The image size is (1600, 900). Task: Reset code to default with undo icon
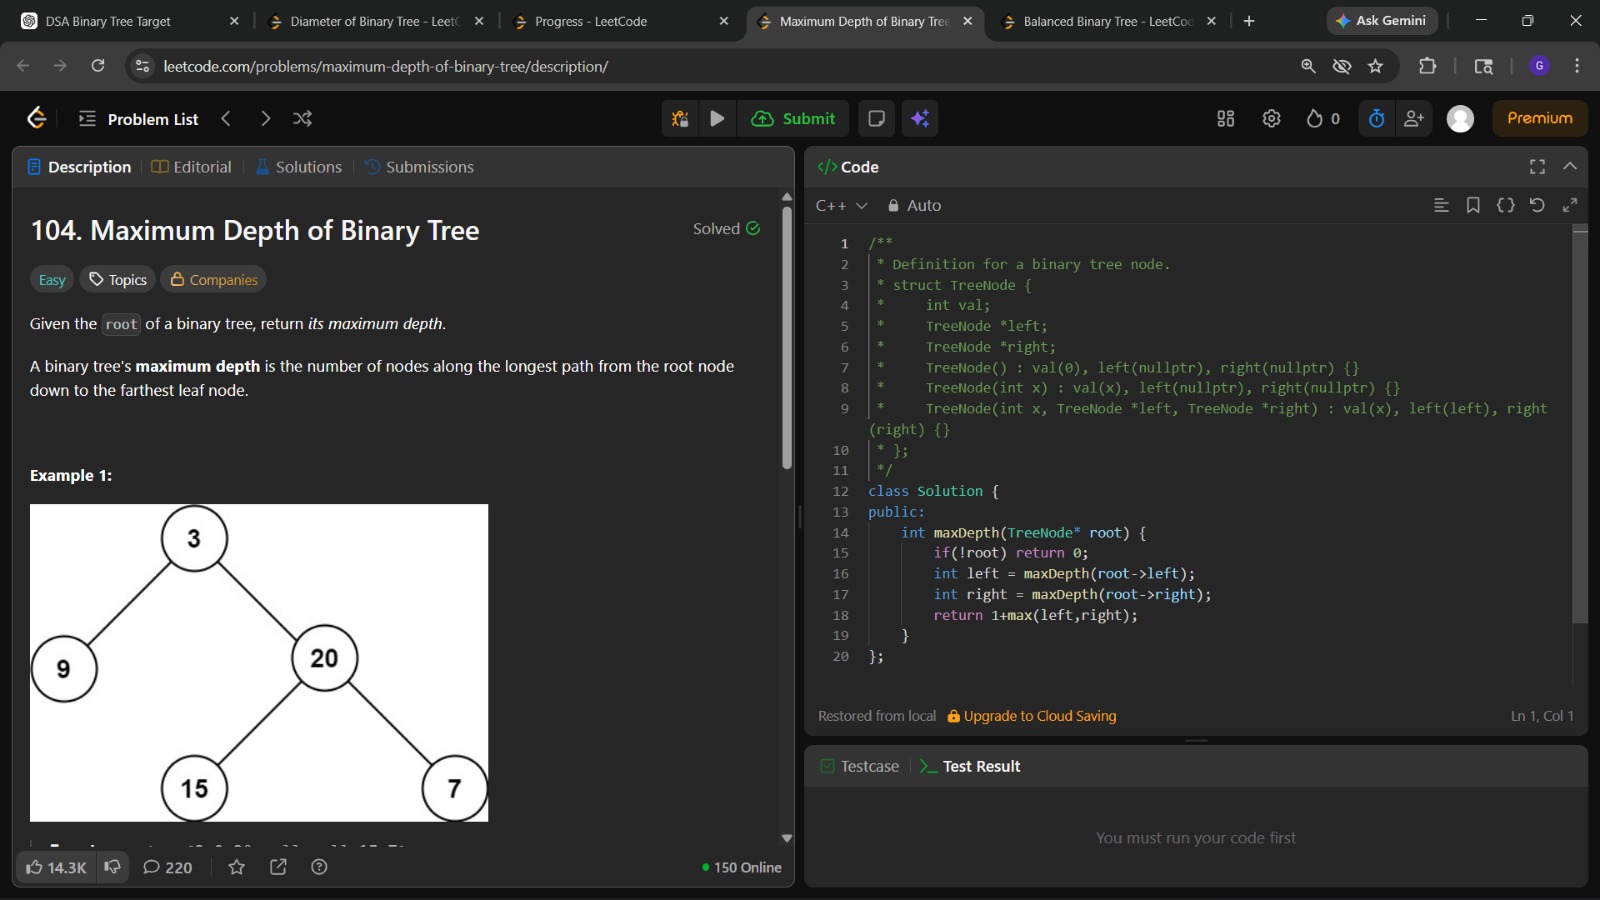[1537, 205]
